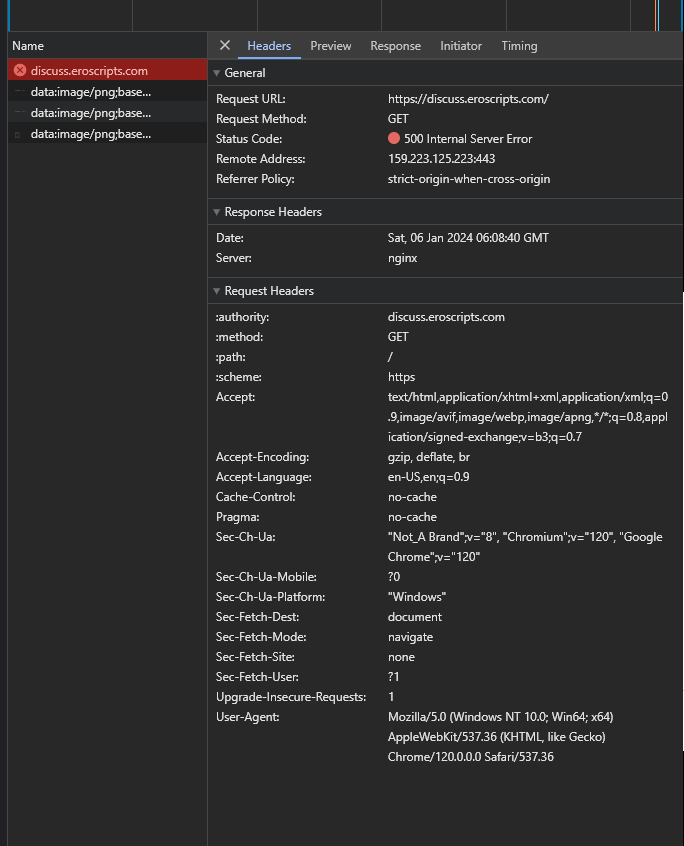
Task: Close the request details panel
Action: (225, 46)
